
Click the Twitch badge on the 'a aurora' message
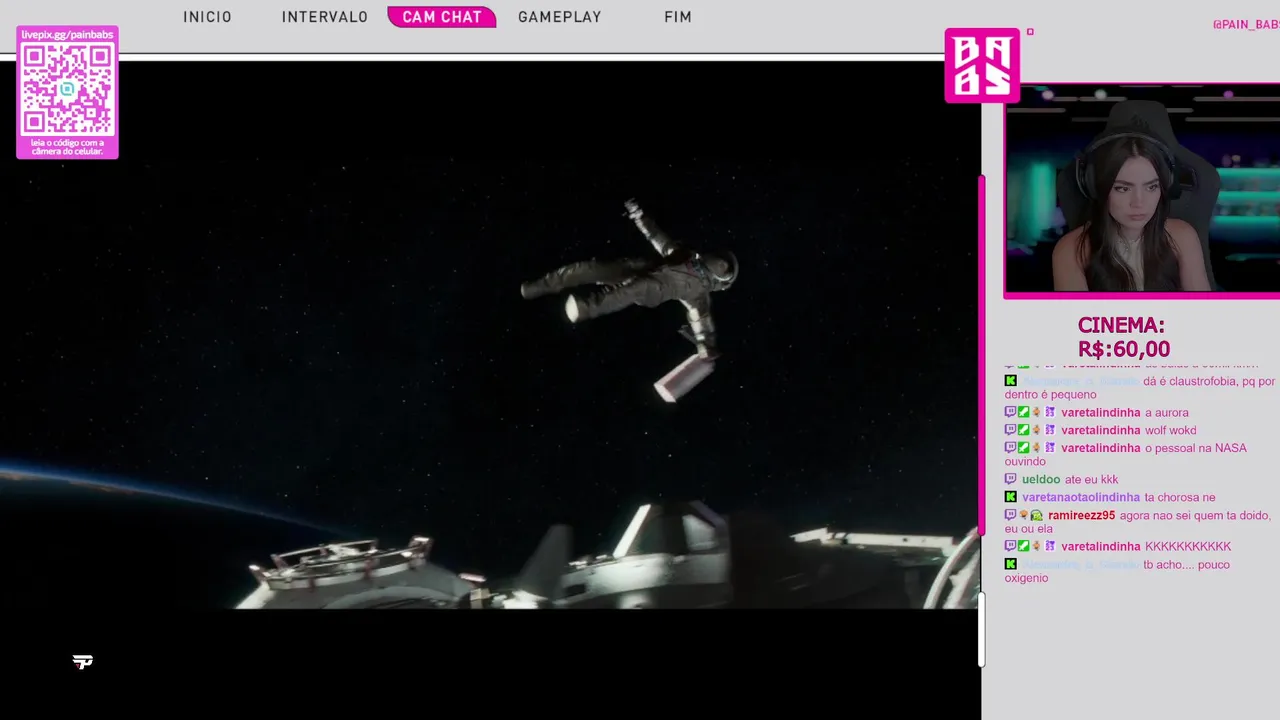[1010, 412]
